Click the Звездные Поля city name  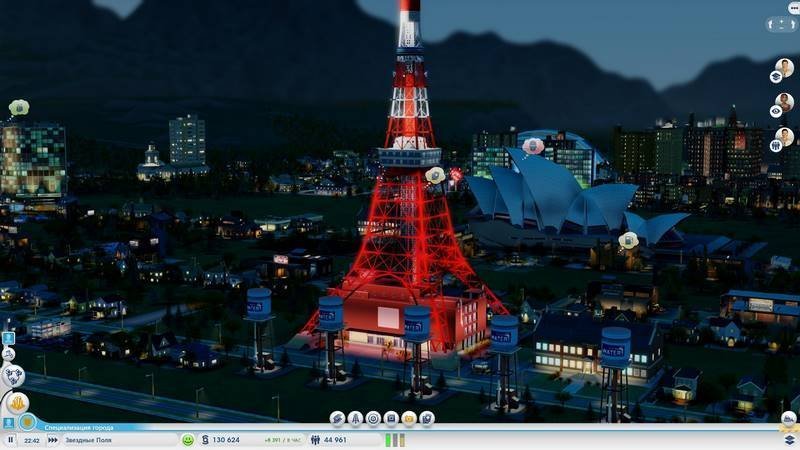(x=88, y=440)
